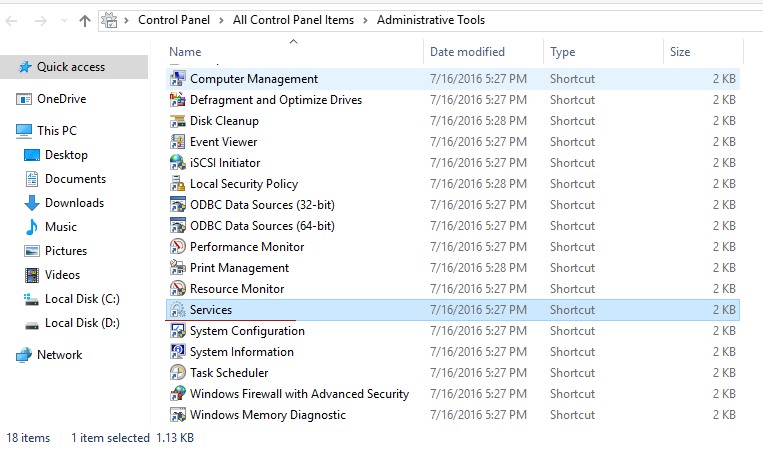Go up one folder level
The width and height of the screenshot is (763, 449).
coord(85,20)
